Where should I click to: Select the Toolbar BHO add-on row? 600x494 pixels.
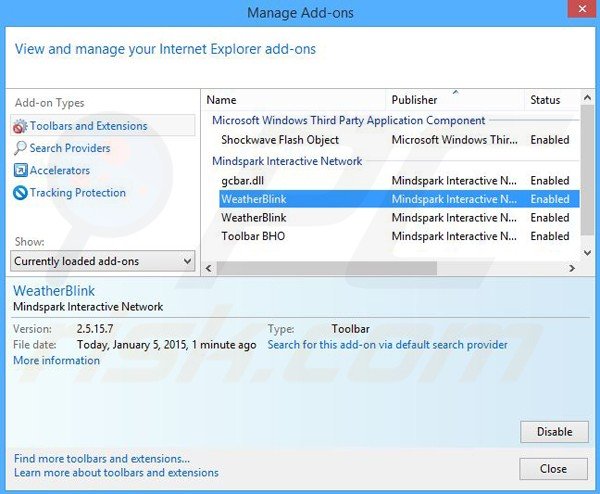pos(399,236)
